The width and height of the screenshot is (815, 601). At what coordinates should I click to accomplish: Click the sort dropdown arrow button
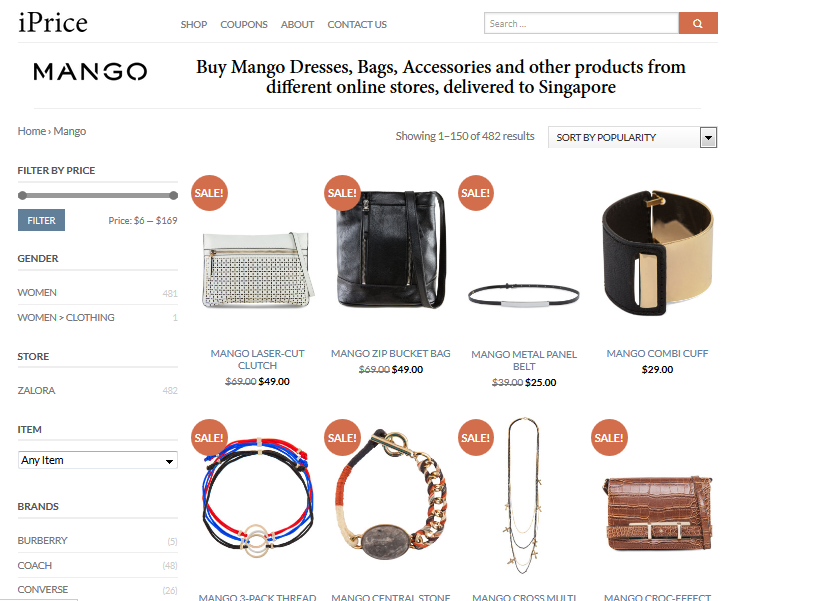click(708, 138)
